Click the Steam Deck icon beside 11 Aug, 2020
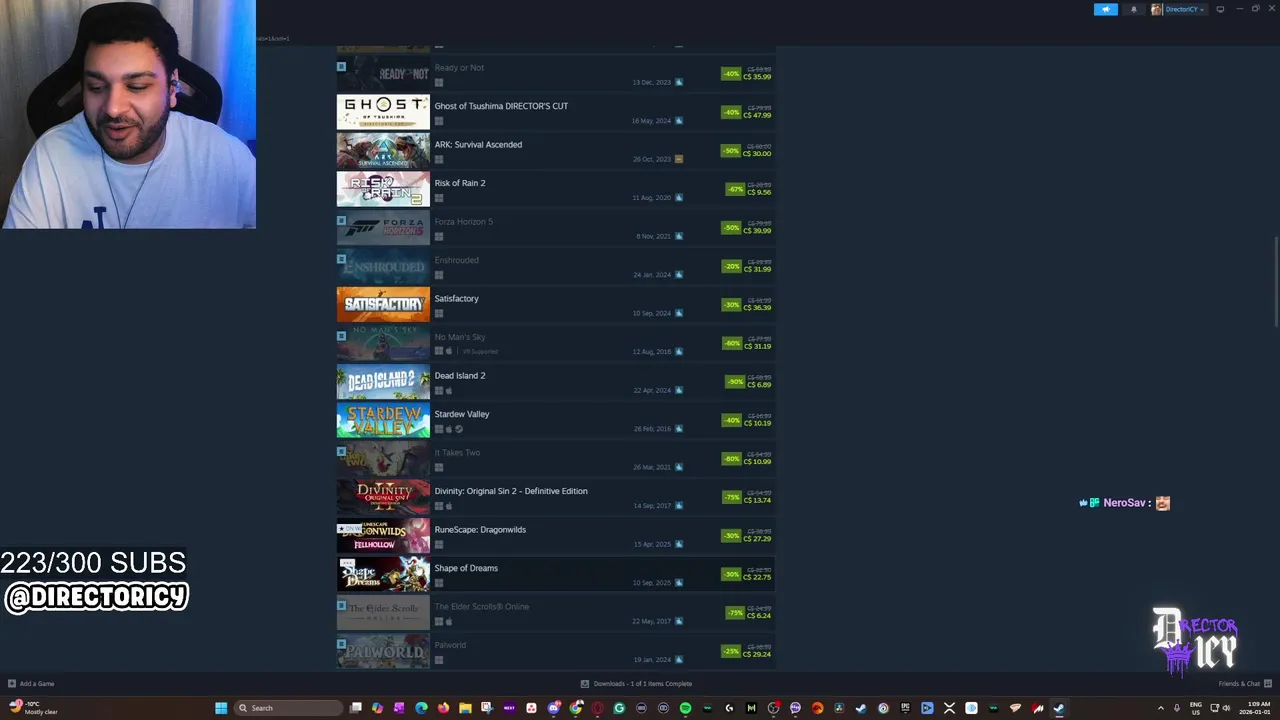 [x=679, y=198]
